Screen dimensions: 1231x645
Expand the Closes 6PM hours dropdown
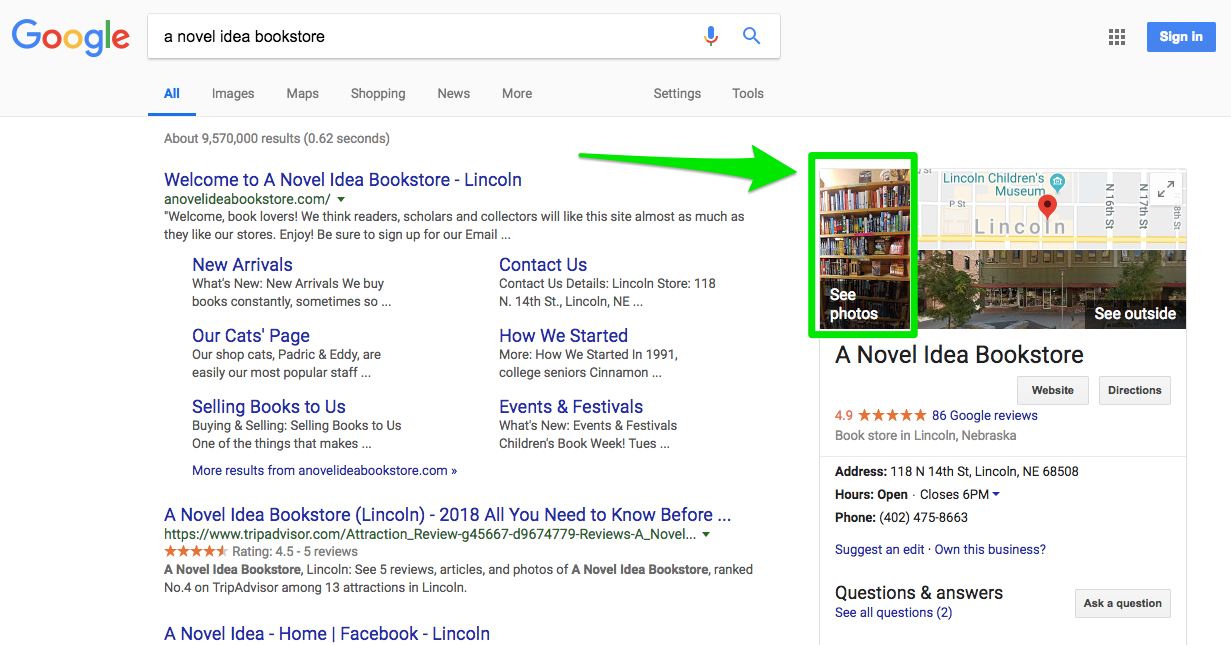996,494
